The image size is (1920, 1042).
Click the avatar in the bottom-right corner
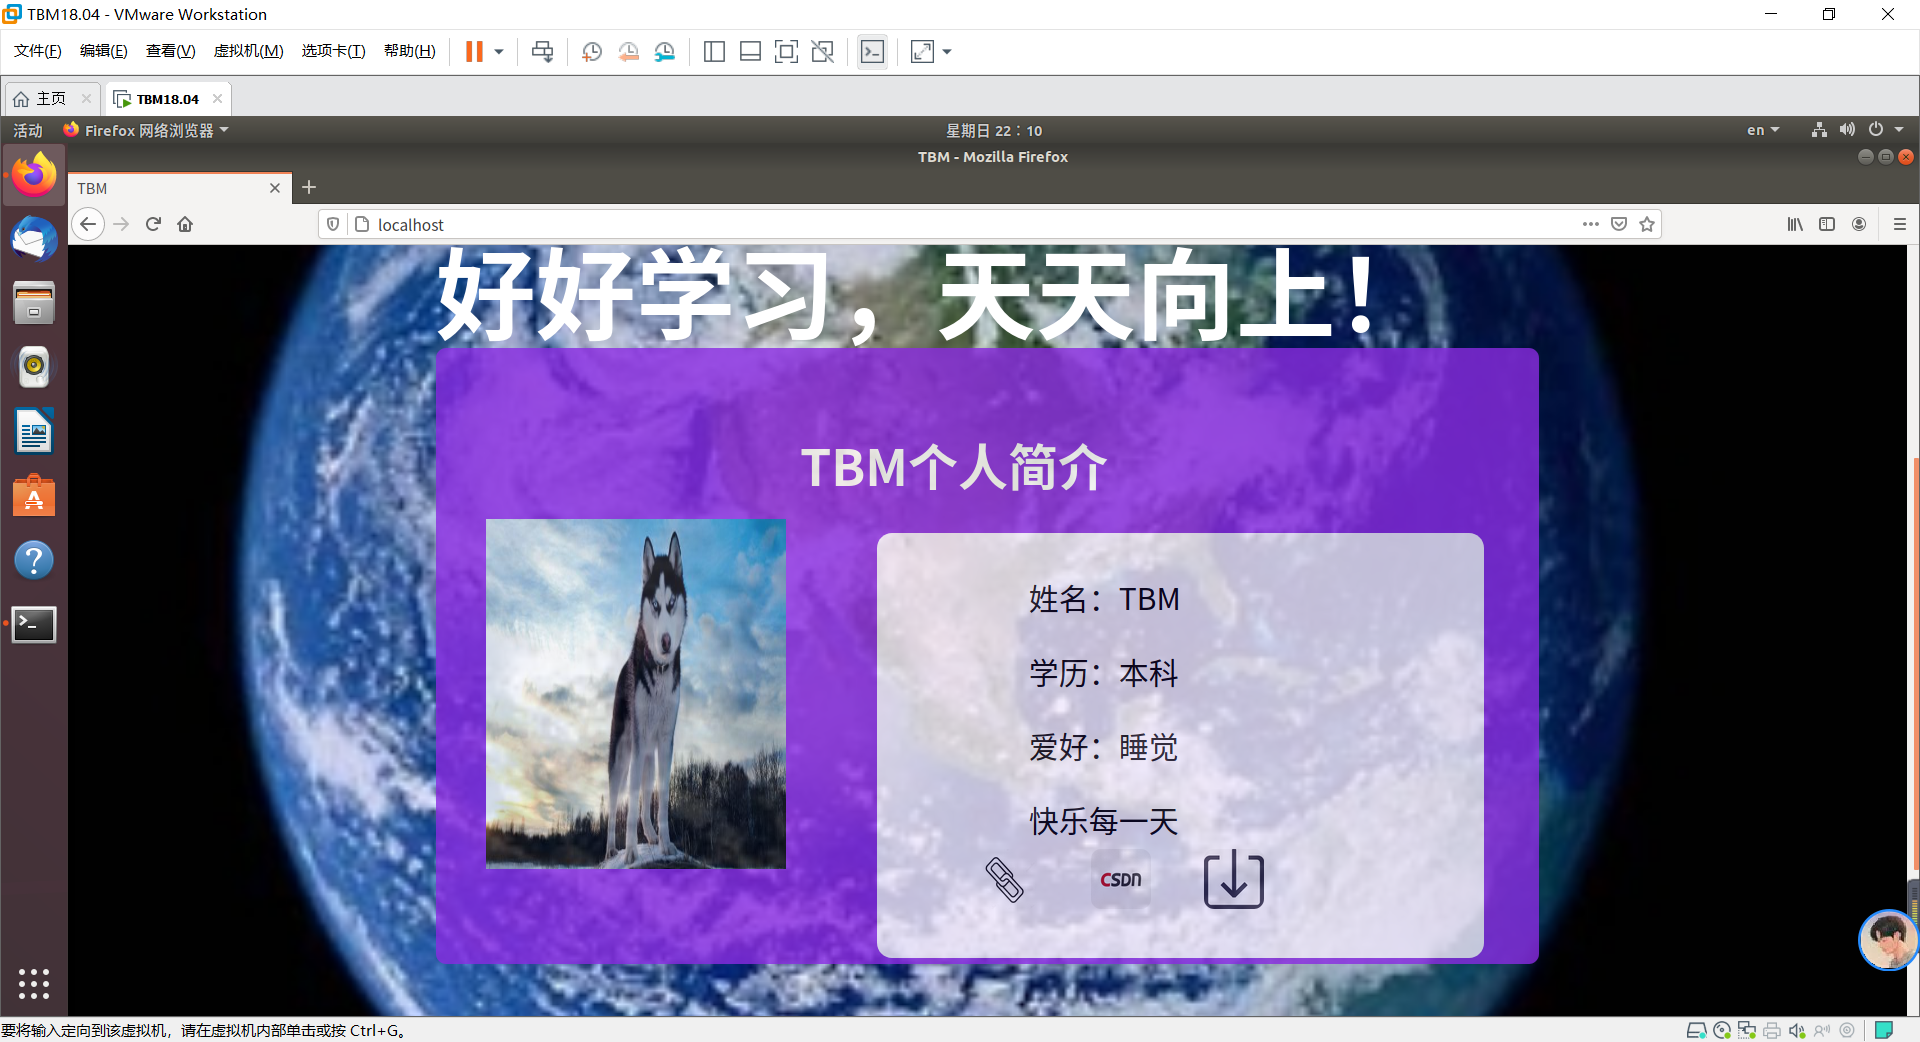point(1888,940)
